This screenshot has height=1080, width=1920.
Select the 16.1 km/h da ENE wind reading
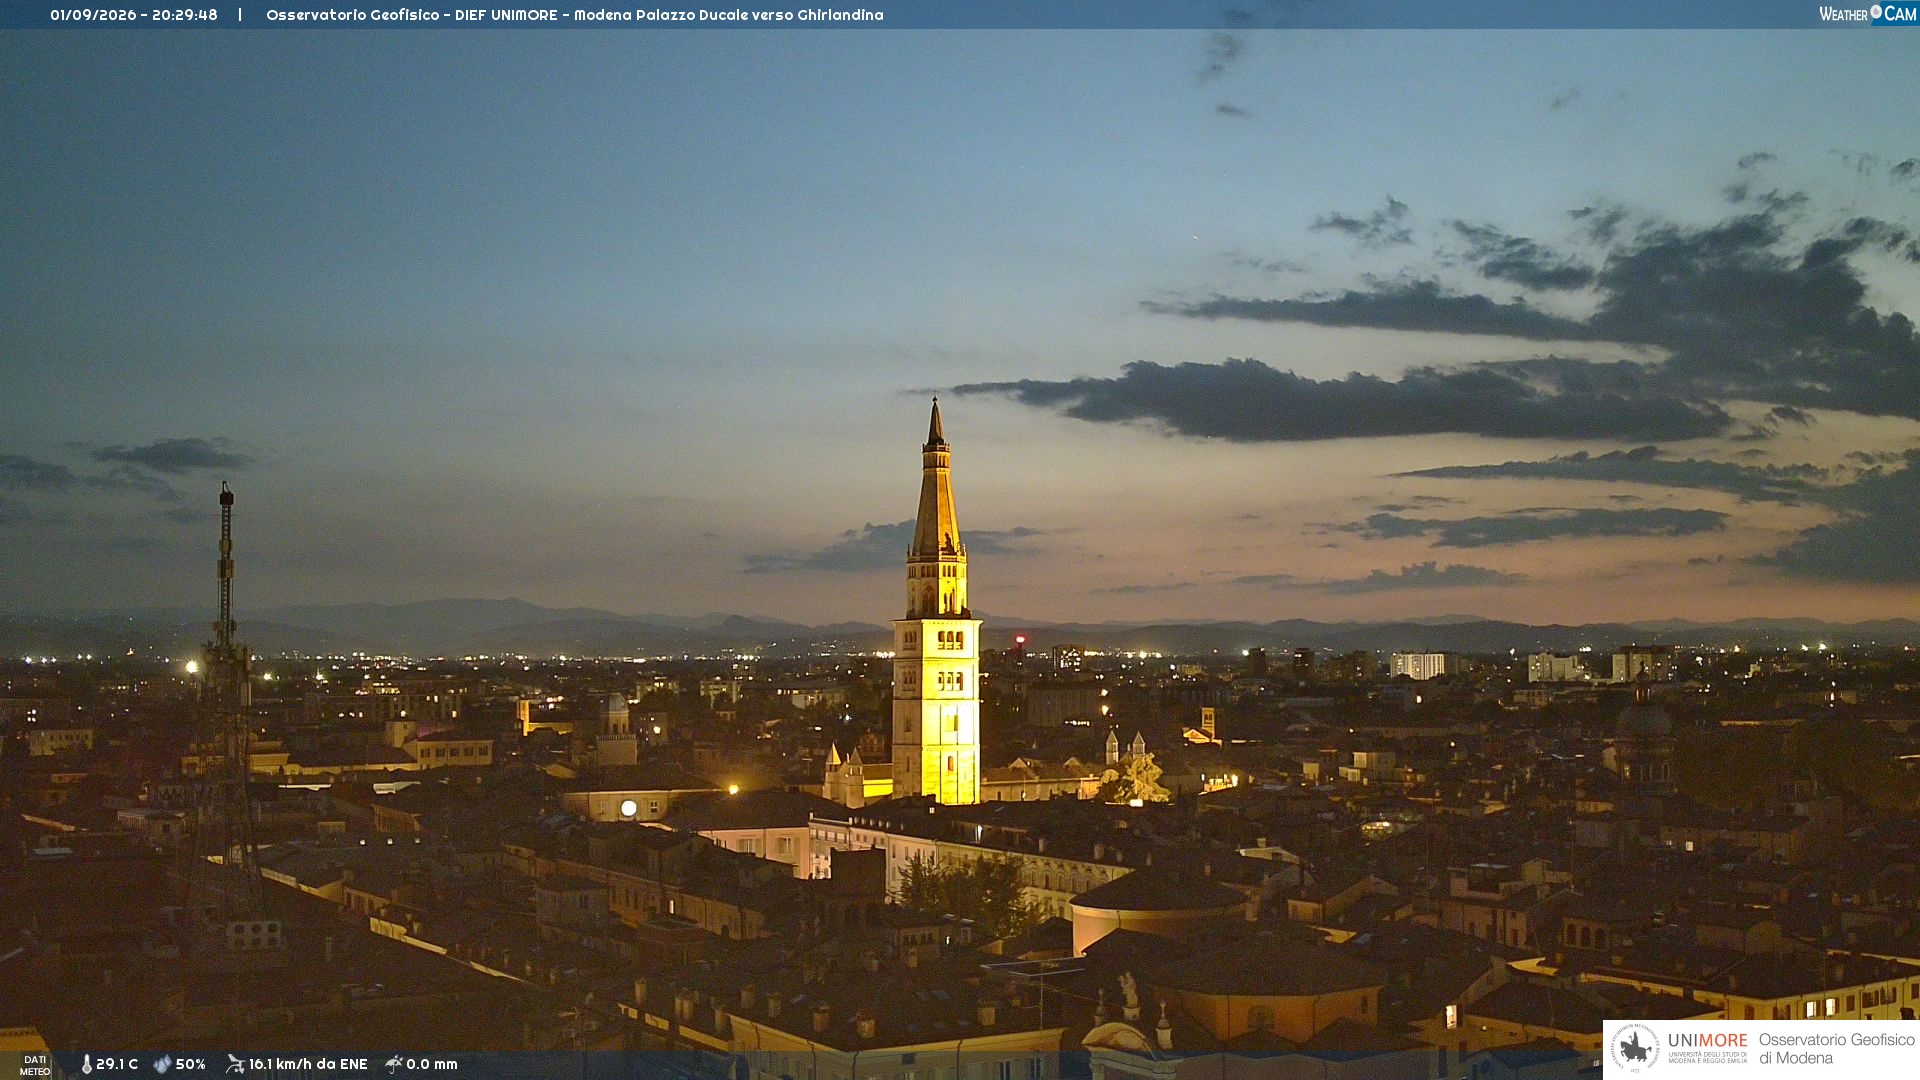[x=308, y=1064]
